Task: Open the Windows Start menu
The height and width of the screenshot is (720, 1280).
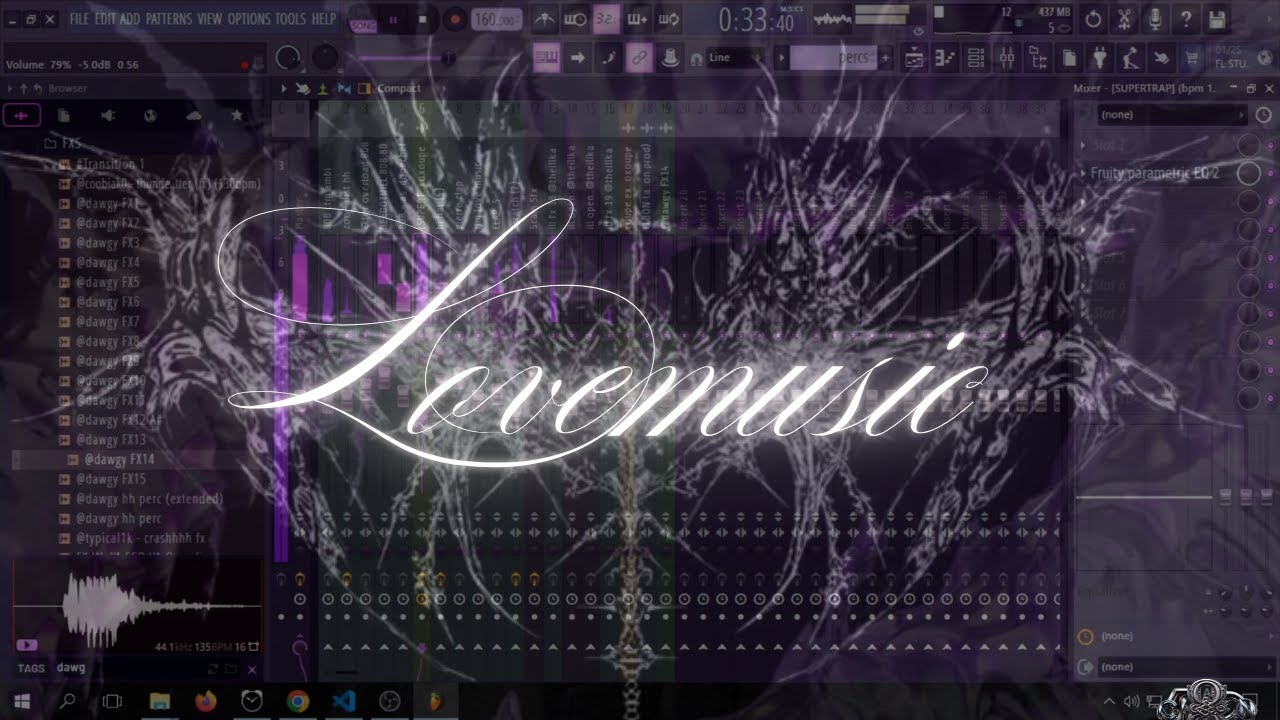Action: [x=22, y=701]
